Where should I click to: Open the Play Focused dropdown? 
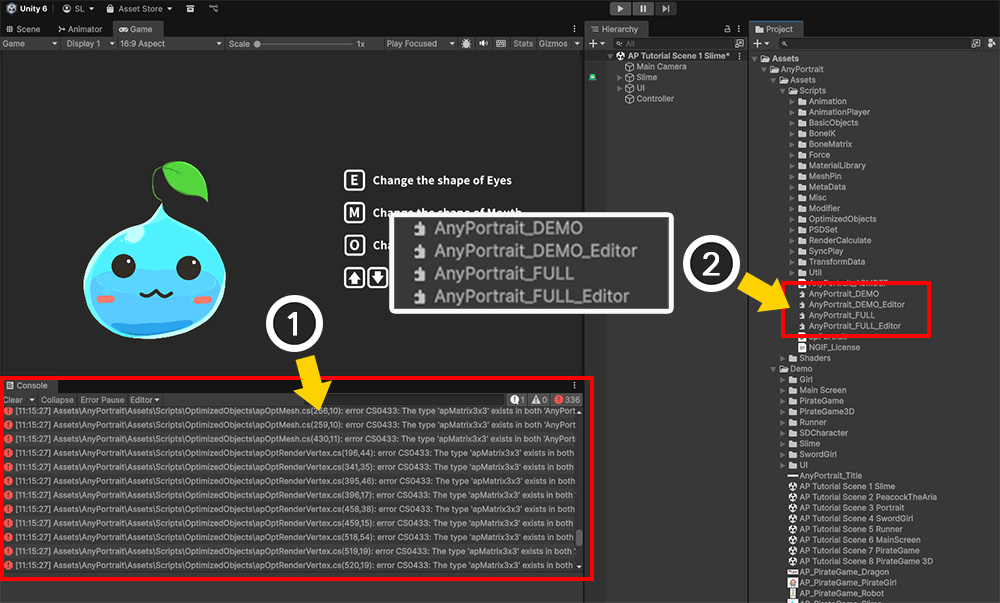[x=415, y=44]
